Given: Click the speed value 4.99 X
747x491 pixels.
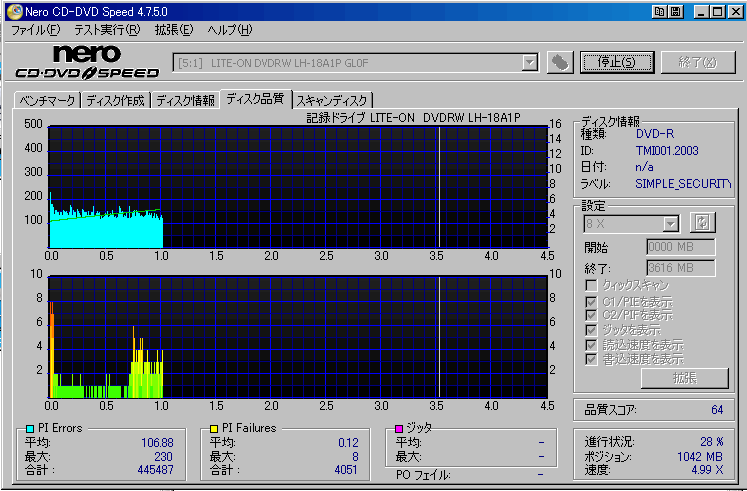Looking at the screenshot, I should tap(707, 470).
